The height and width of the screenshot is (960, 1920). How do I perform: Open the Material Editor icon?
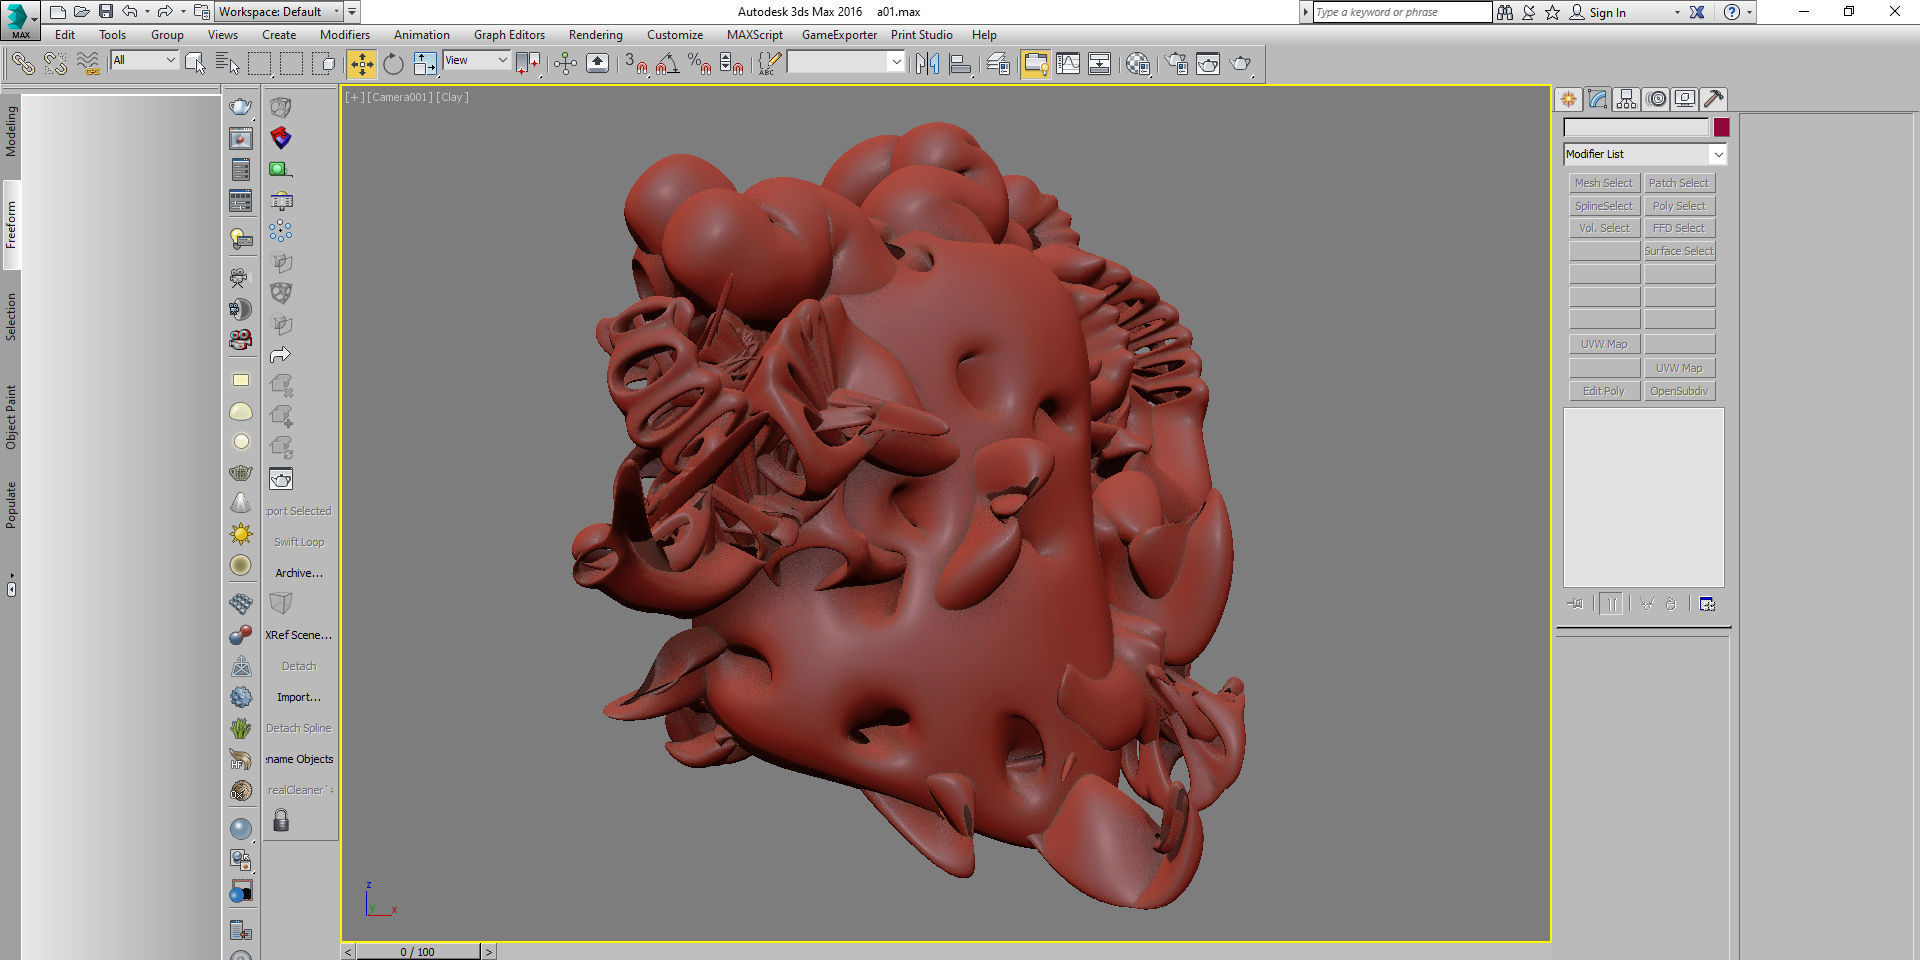pos(1138,64)
